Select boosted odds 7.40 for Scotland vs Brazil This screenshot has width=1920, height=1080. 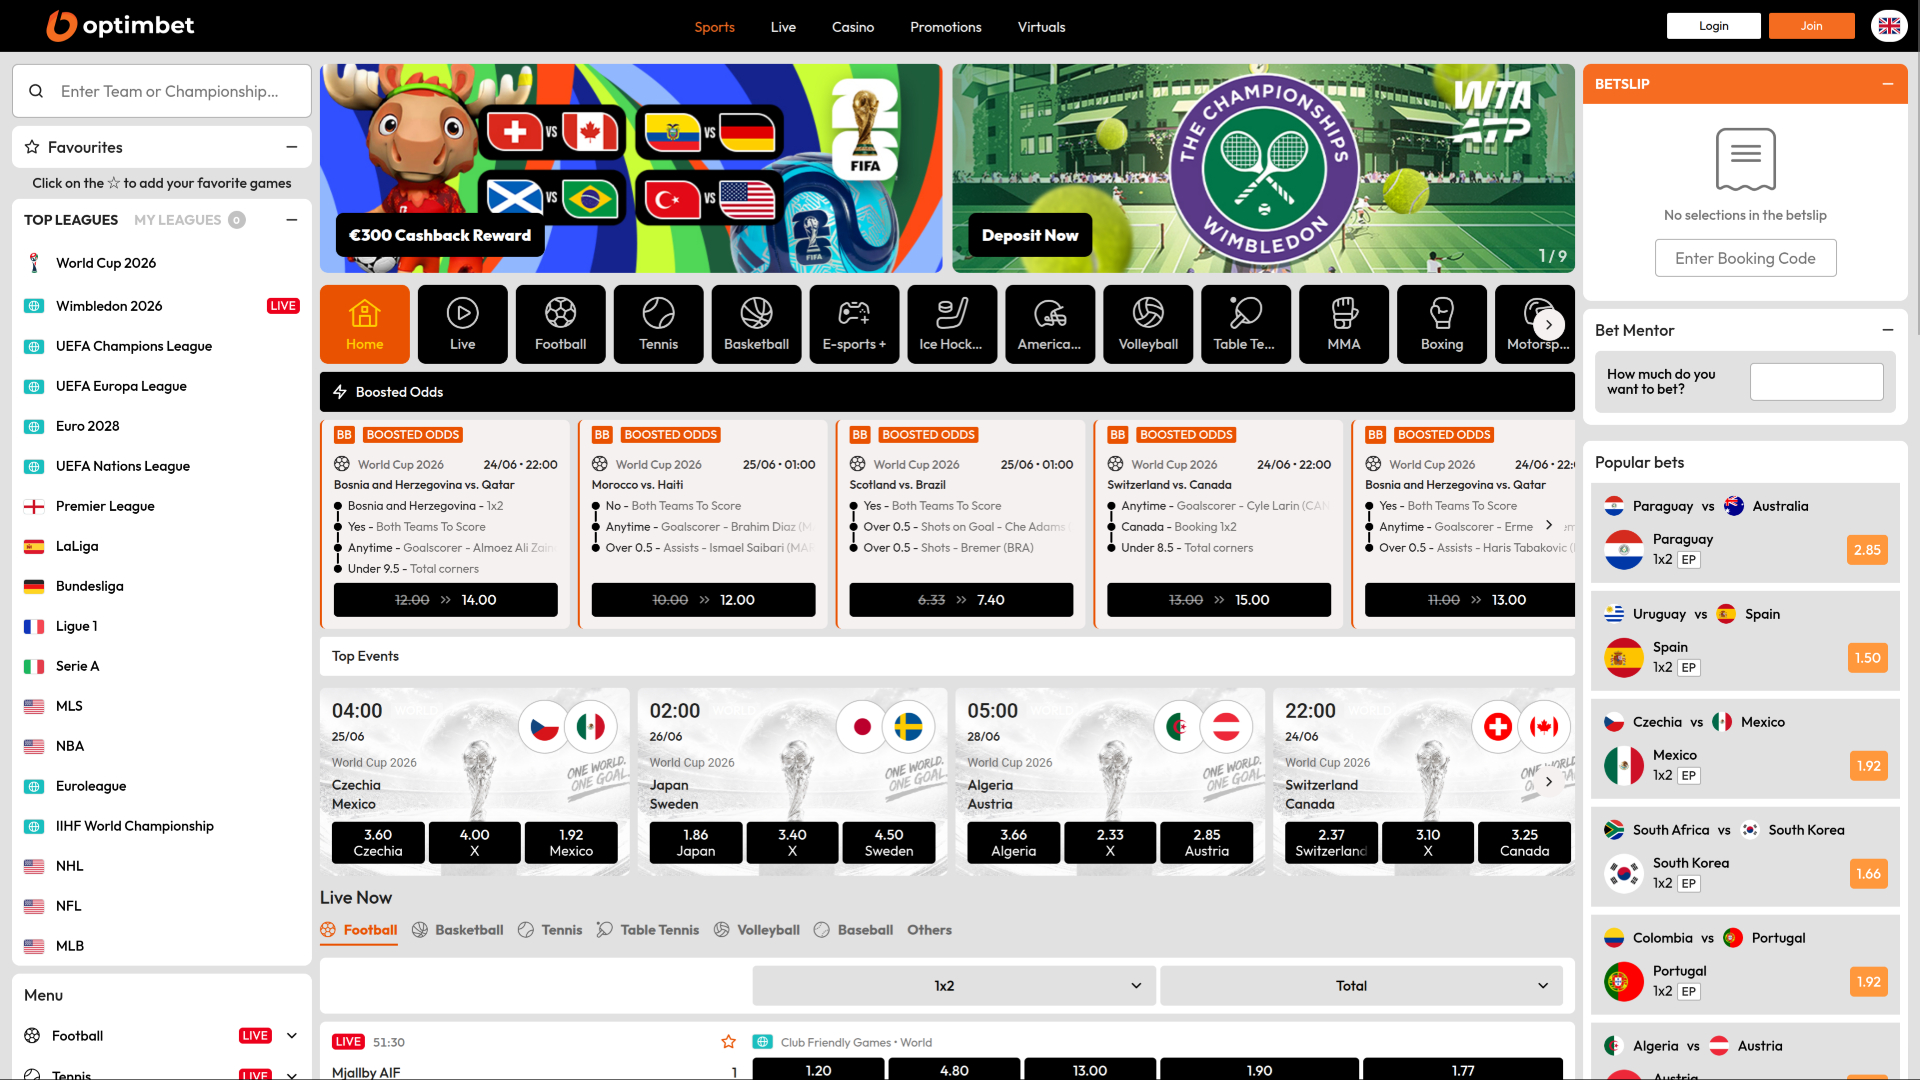pyautogui.click(x=961, y=600)
